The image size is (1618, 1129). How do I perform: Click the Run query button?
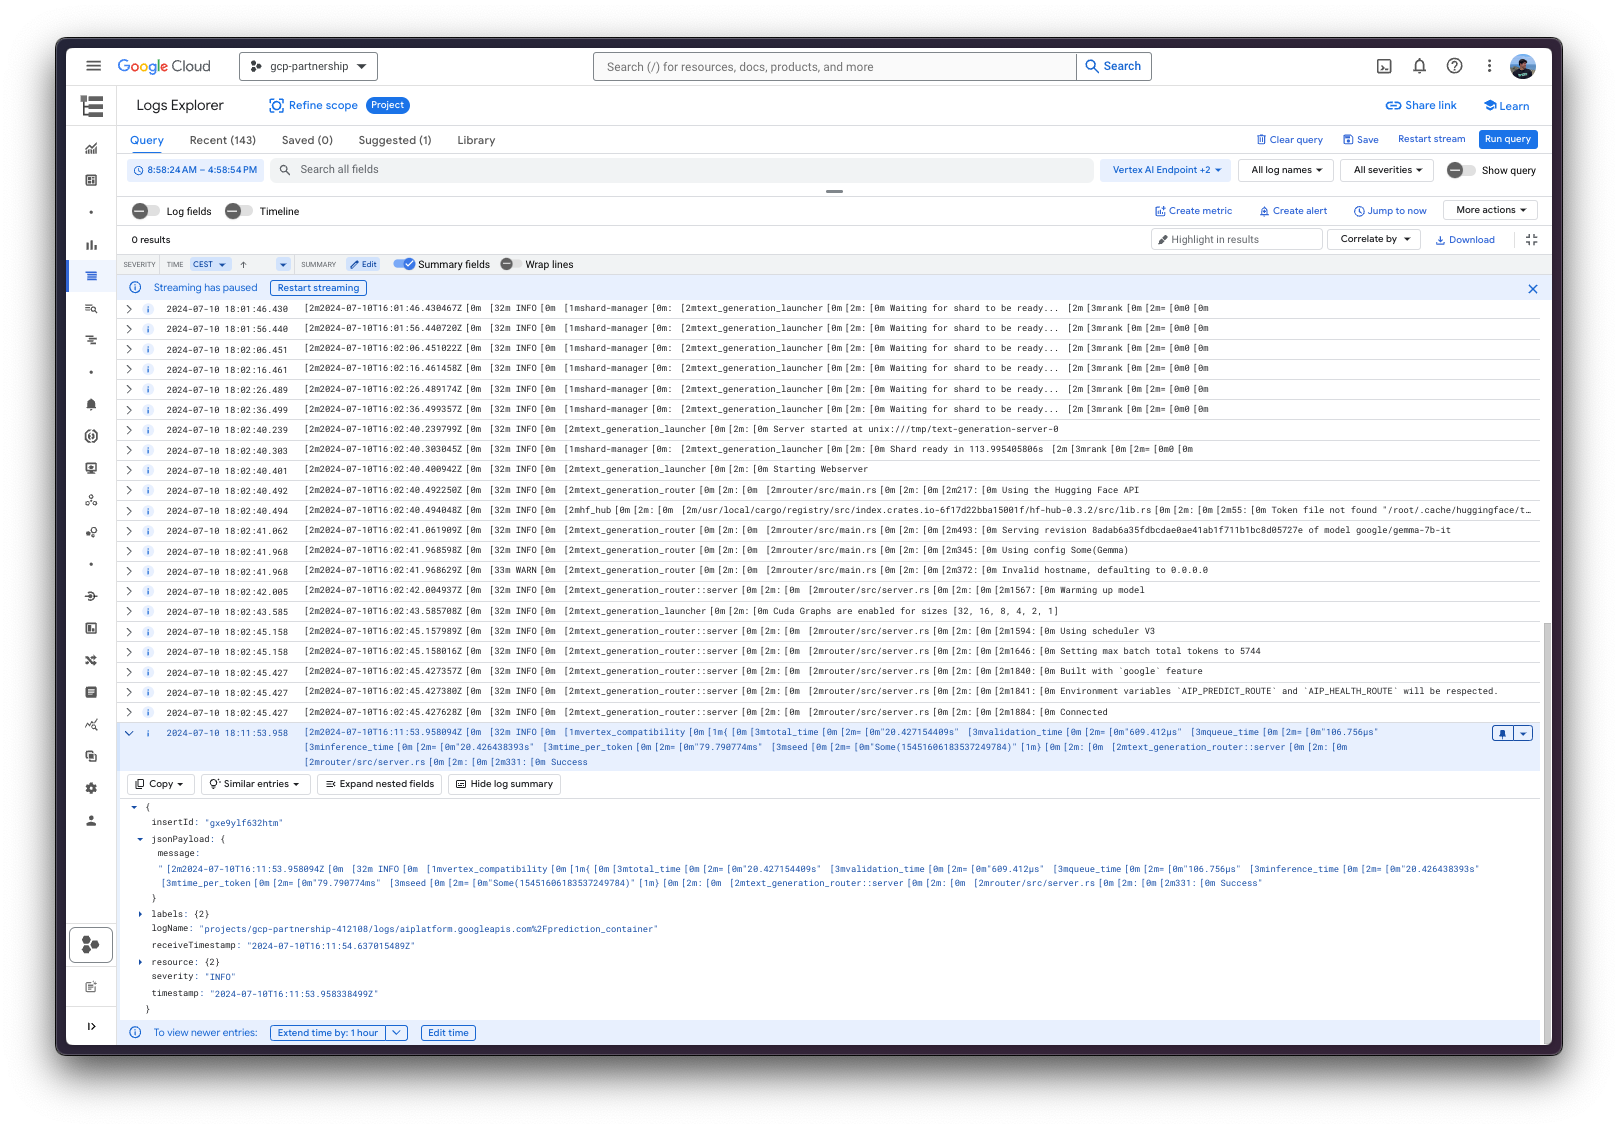[1508, 139]
